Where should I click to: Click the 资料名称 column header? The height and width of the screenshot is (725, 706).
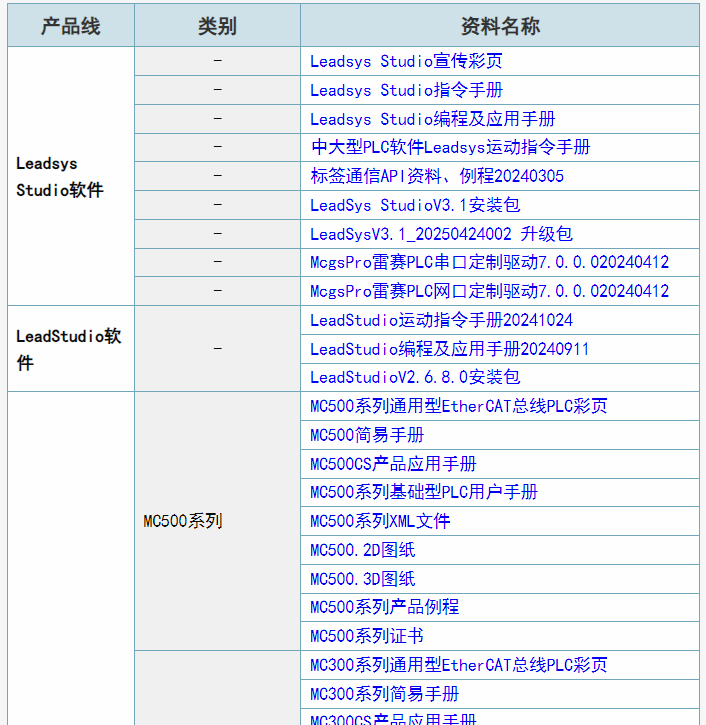click(x=500, y=26)
